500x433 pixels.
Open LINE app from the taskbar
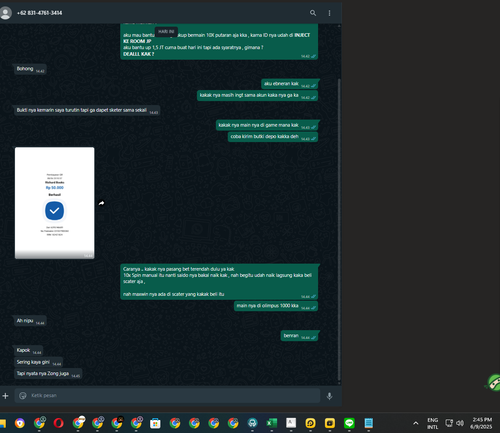(349, 423)
